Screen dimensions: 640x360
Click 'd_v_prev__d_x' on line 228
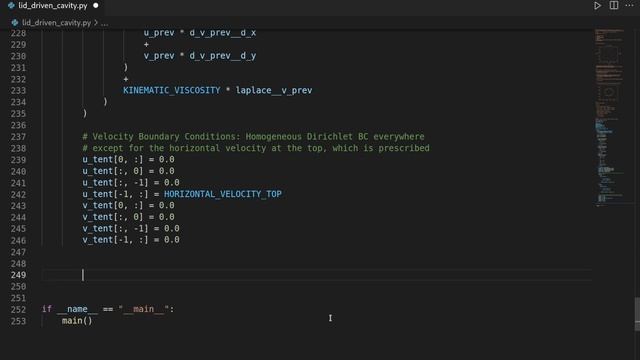click(x=222, y=33)
